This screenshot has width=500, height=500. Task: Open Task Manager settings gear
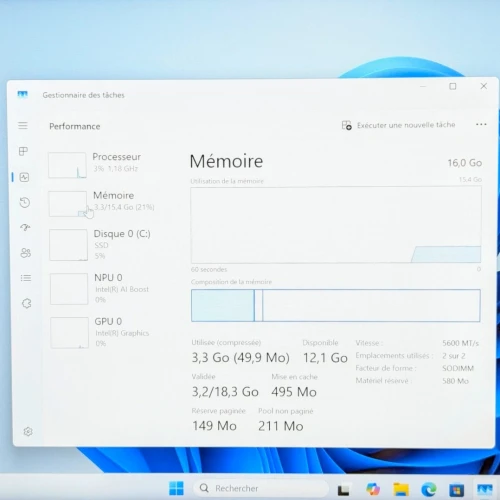(28, 432)
